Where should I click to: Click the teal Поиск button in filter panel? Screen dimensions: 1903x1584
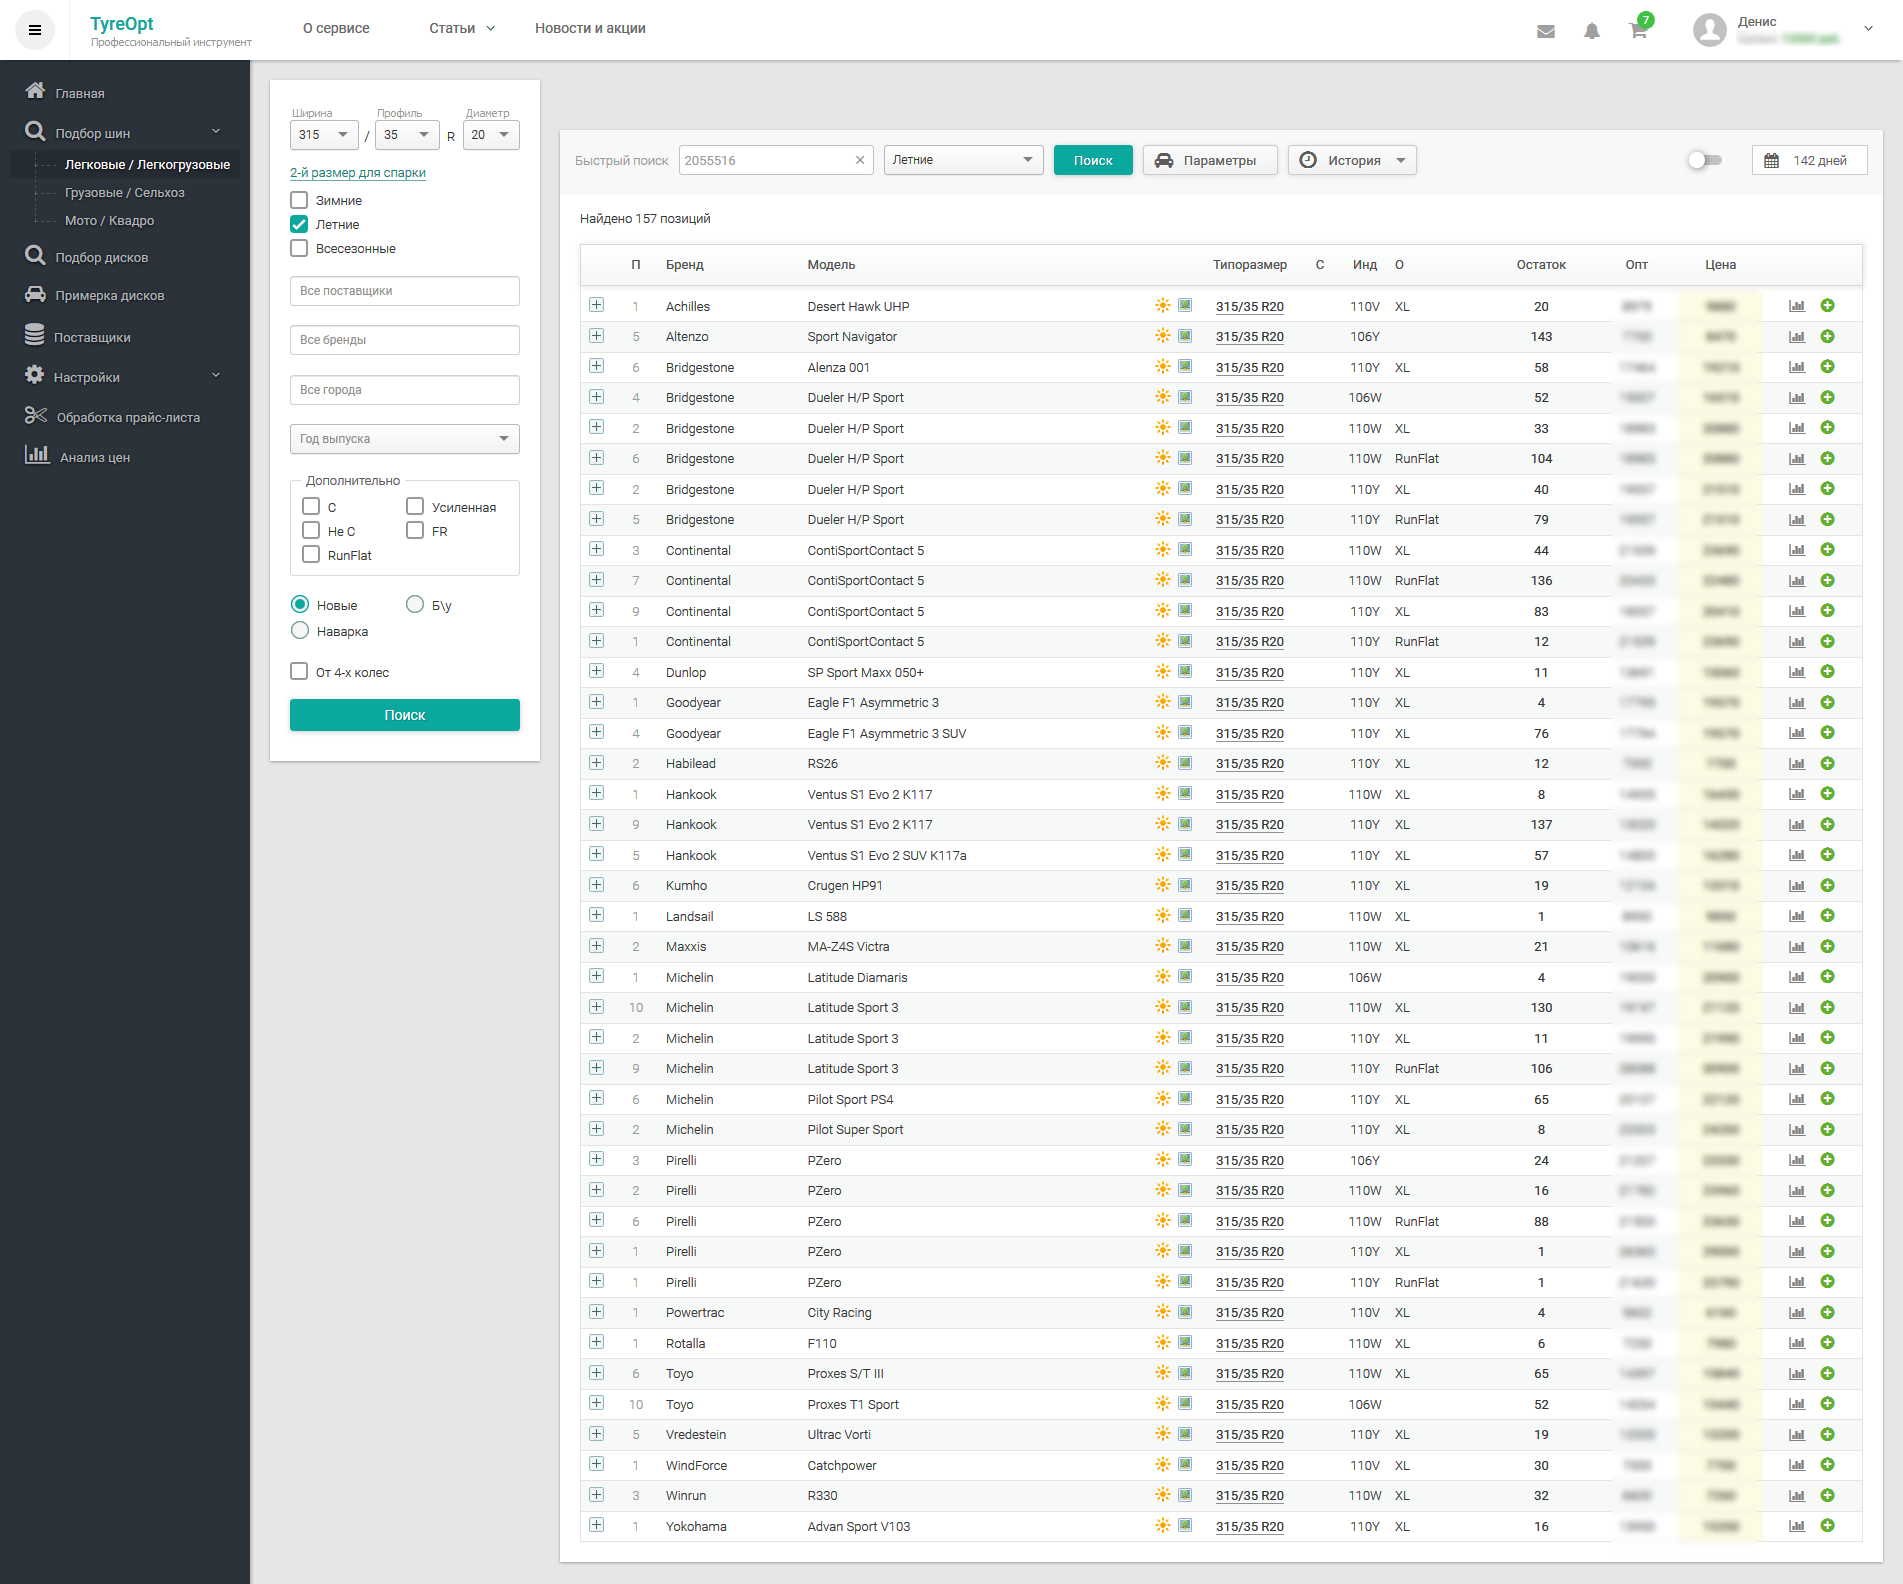coord(405,715)
